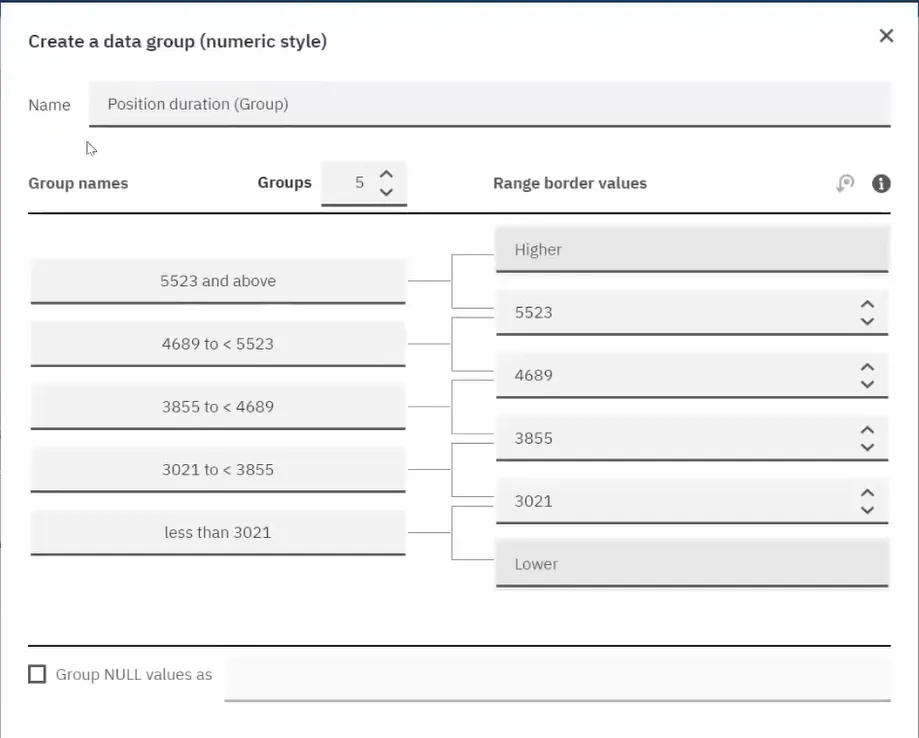
Task: Click the reset range border values icon
Action: click(845, 183)
